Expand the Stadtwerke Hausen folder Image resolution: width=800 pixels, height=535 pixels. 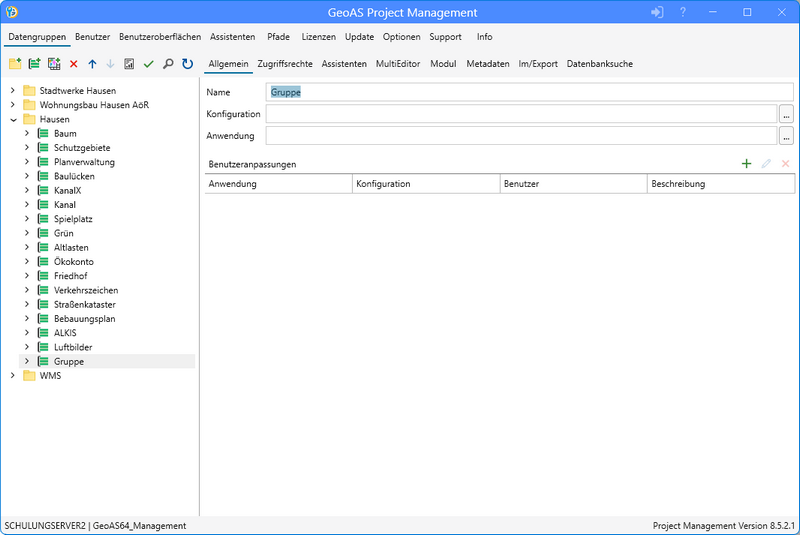[13, 91]
